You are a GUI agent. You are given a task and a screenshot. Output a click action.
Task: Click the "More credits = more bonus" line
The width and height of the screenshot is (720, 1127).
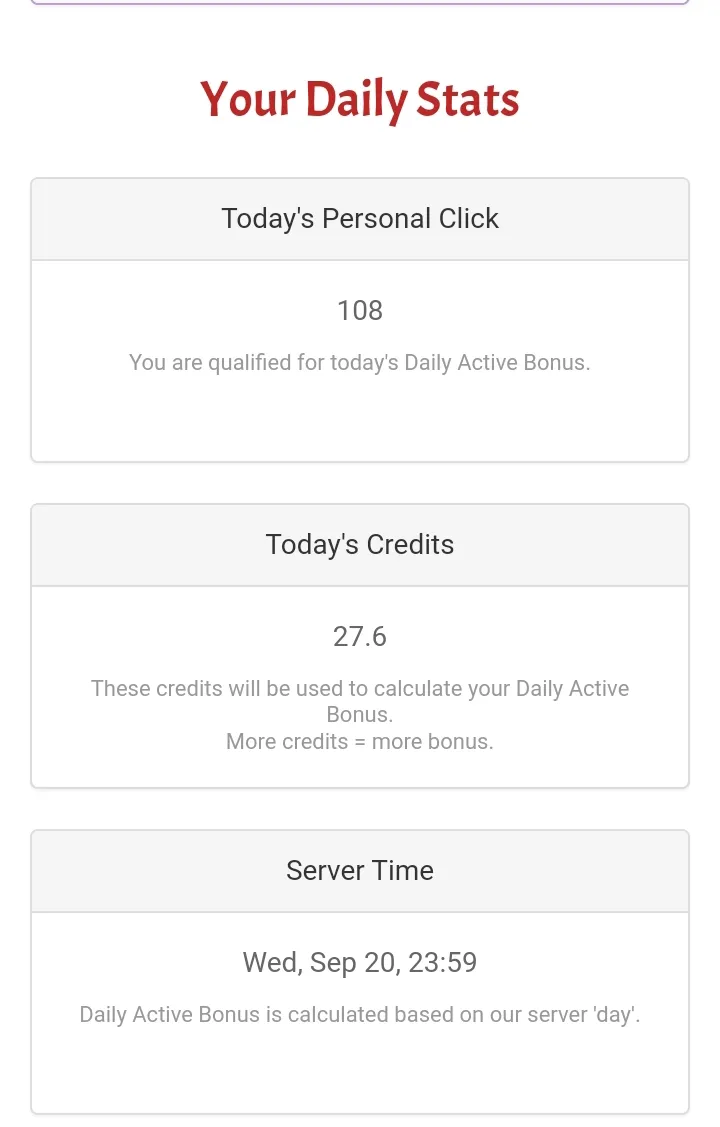pyautogui.click(x=360, y=741)
